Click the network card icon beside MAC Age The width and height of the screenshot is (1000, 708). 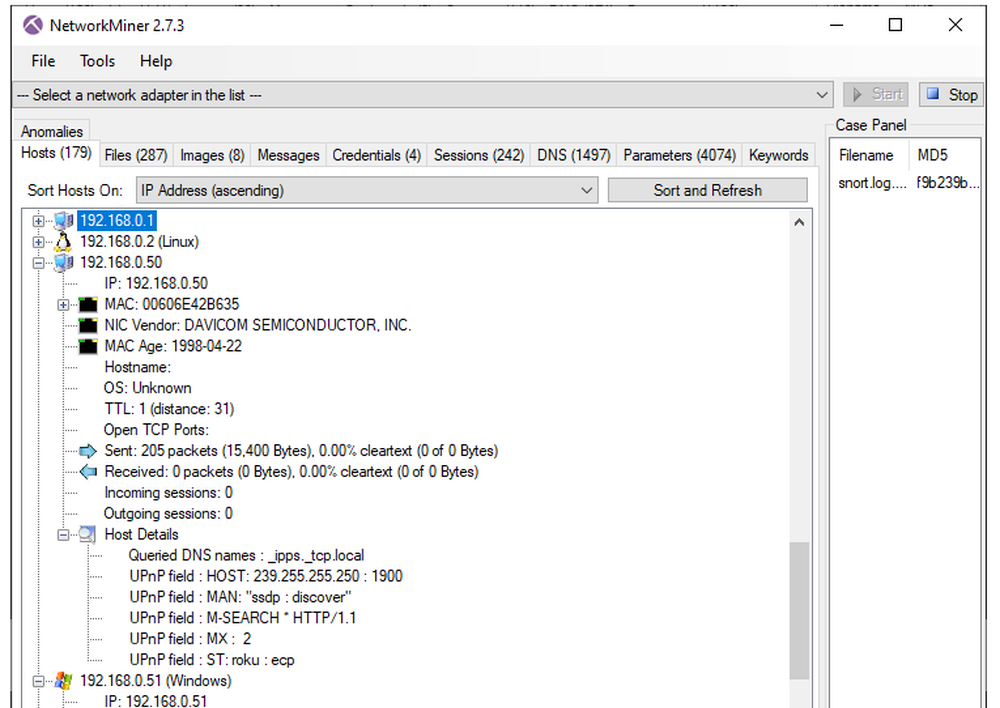pyautogui.click(x=88, y=346)
